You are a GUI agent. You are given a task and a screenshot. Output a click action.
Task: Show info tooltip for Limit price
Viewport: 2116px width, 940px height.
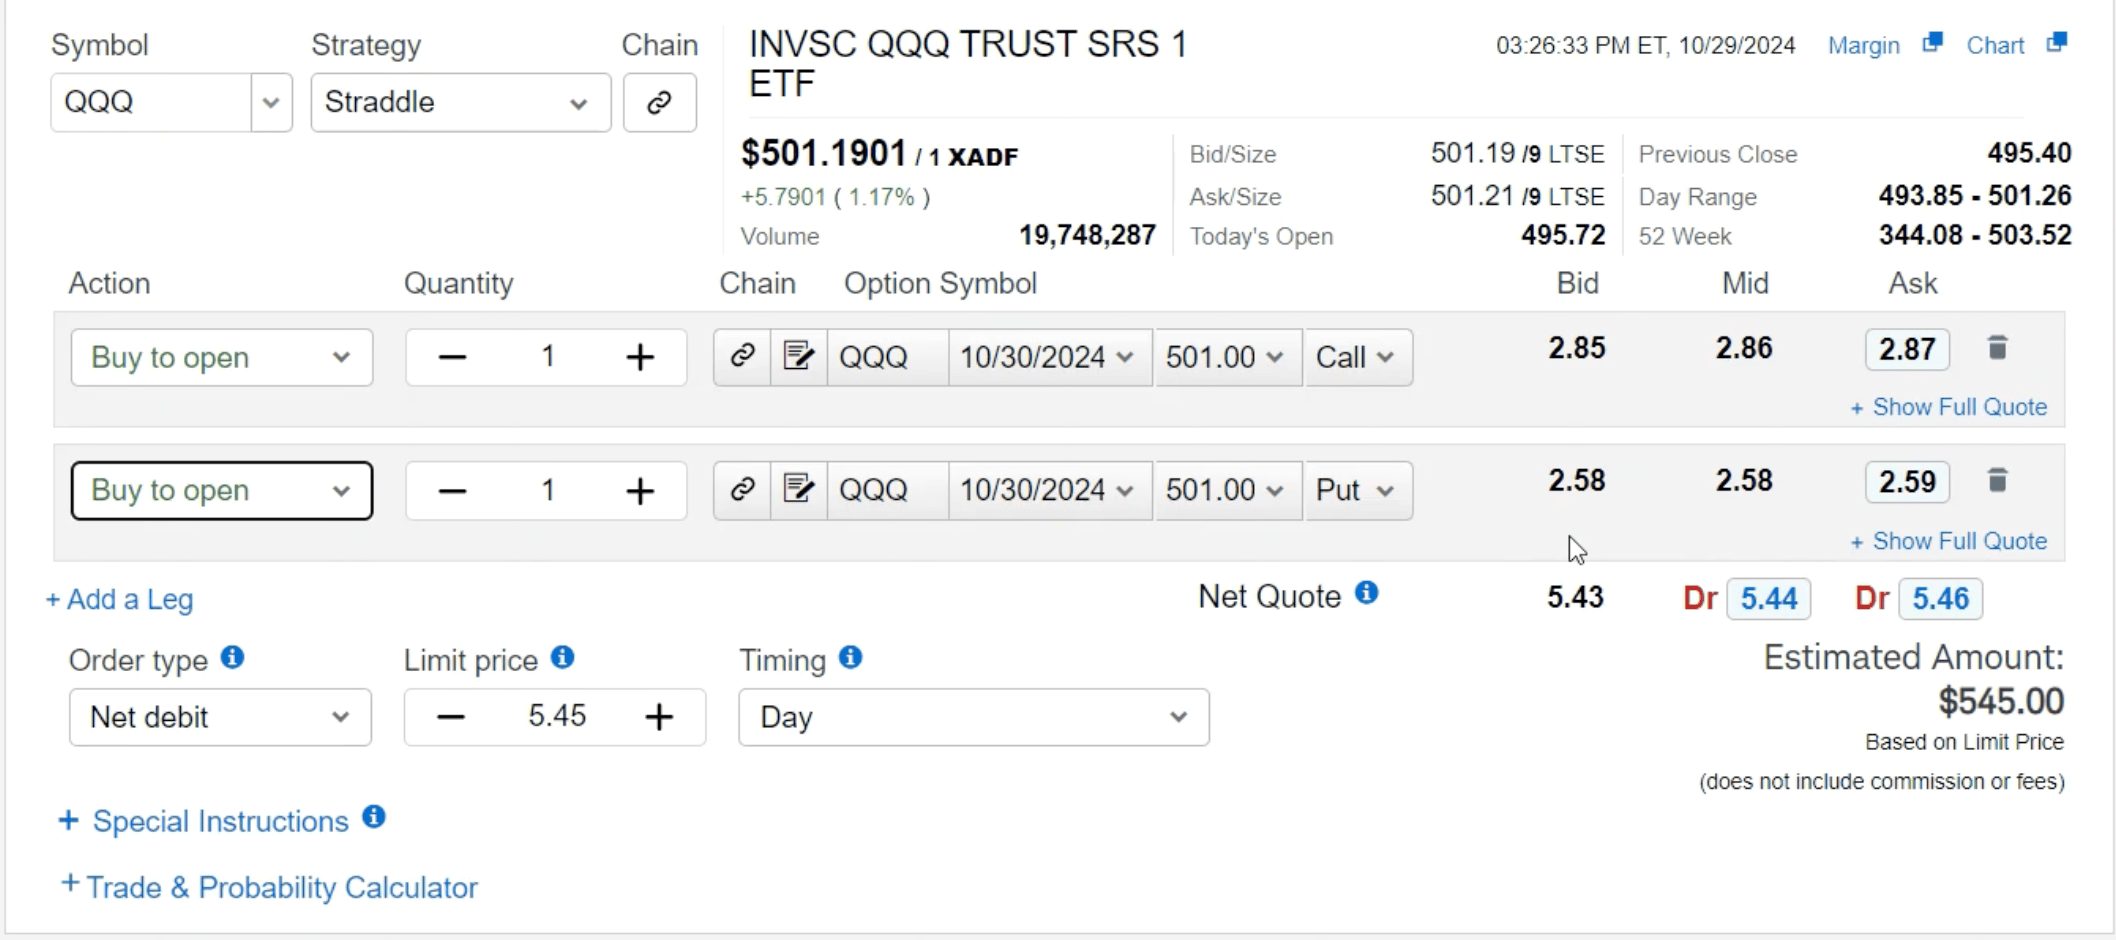562,658
